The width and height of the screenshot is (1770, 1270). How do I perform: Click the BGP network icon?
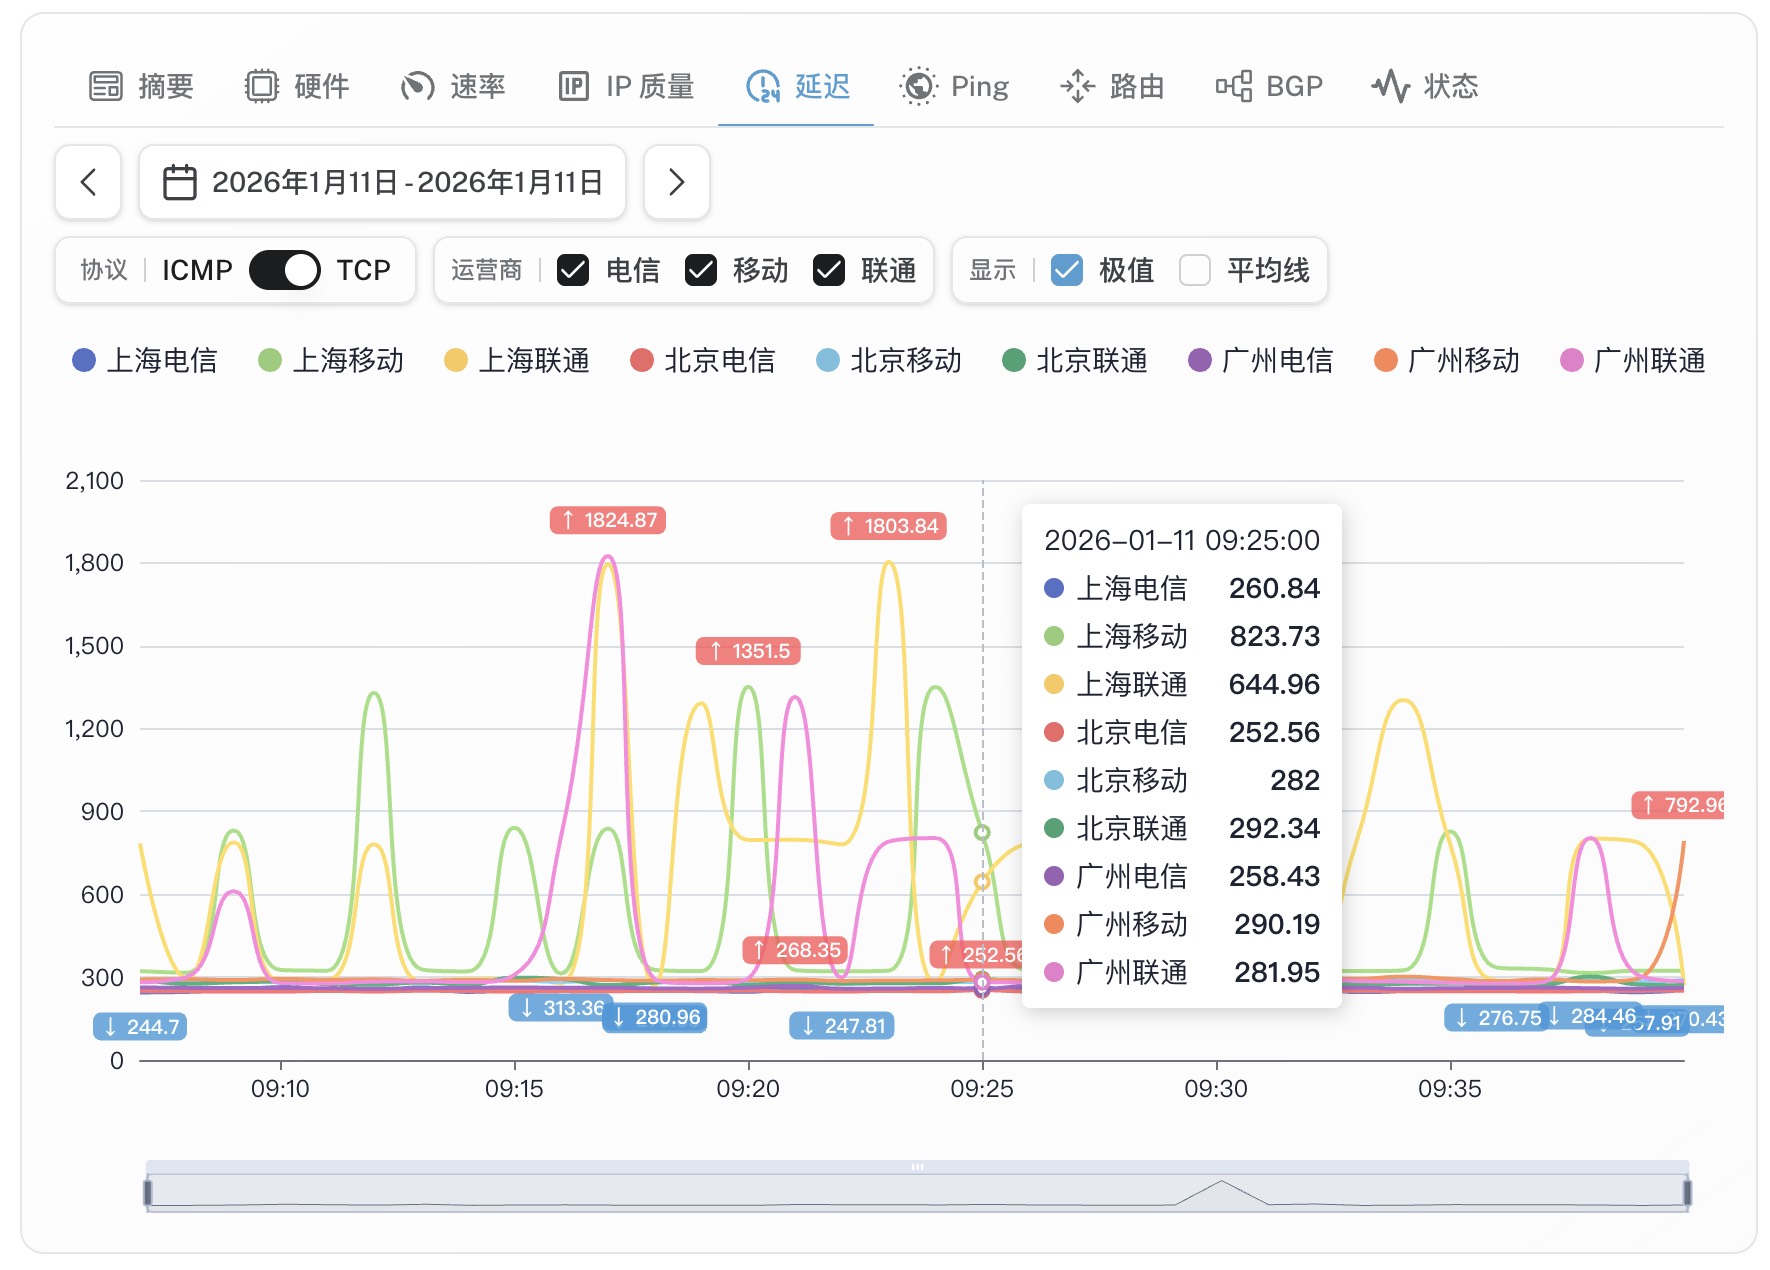point(1234,86)
